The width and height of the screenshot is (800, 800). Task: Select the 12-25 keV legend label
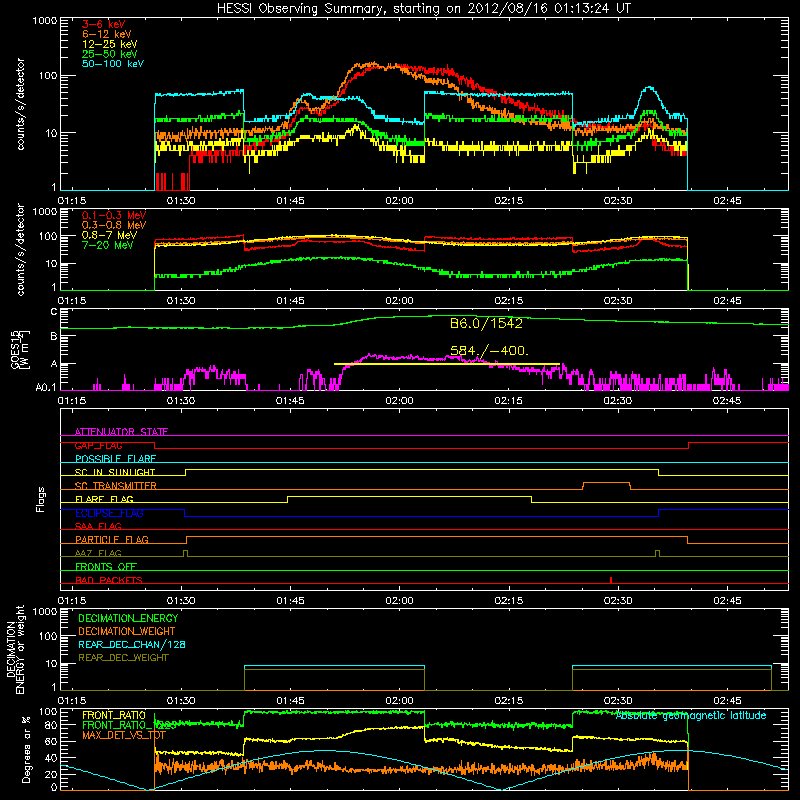pos(110,44)
